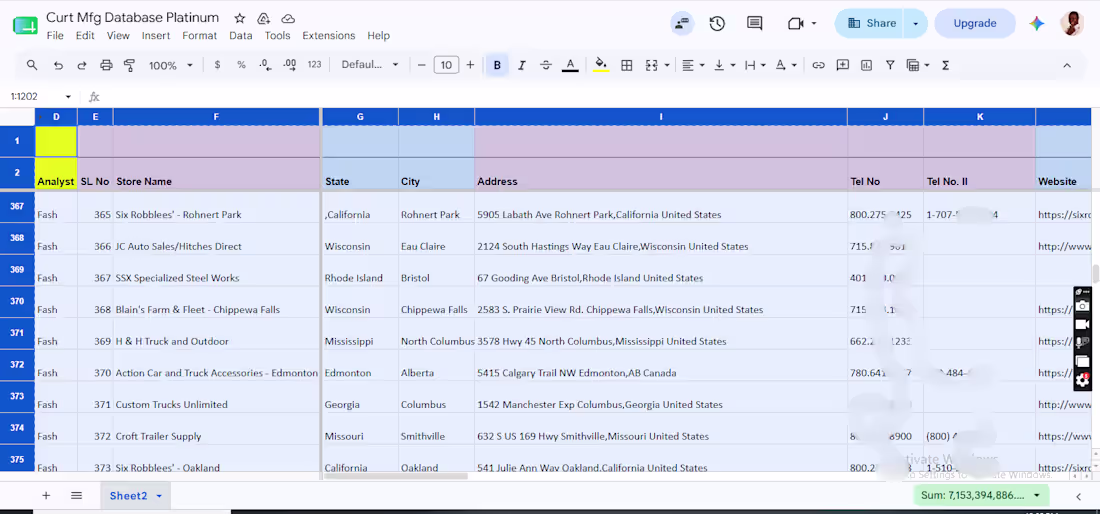Image resolution: width=1100 pixels, height=514 pixels.
Task: Toggle Italic formatting
Action: (521, 65)
